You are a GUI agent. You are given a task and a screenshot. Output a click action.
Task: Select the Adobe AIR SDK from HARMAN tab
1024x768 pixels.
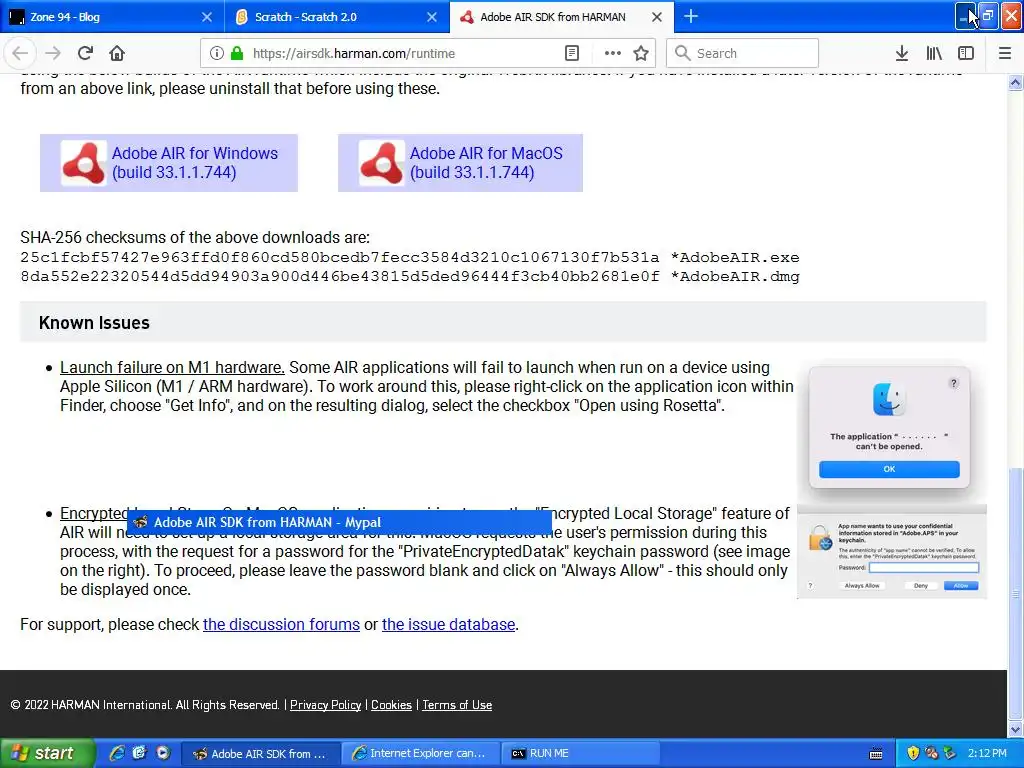pos(562,17)
